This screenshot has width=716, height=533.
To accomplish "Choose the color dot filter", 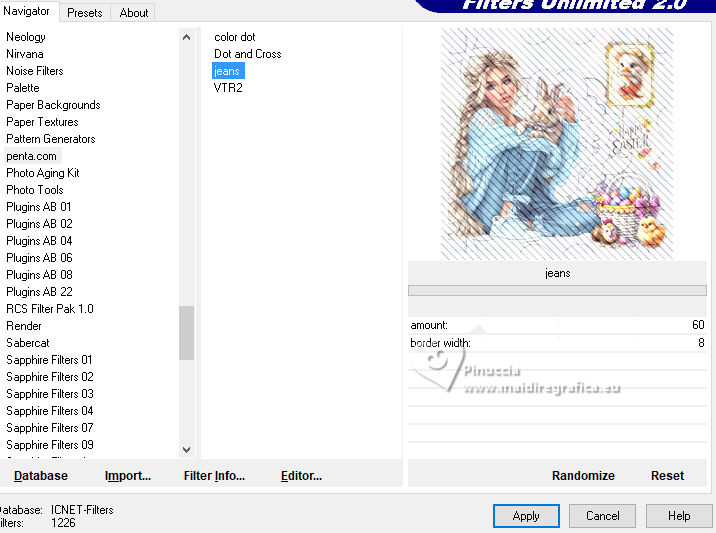I will 235,37.
